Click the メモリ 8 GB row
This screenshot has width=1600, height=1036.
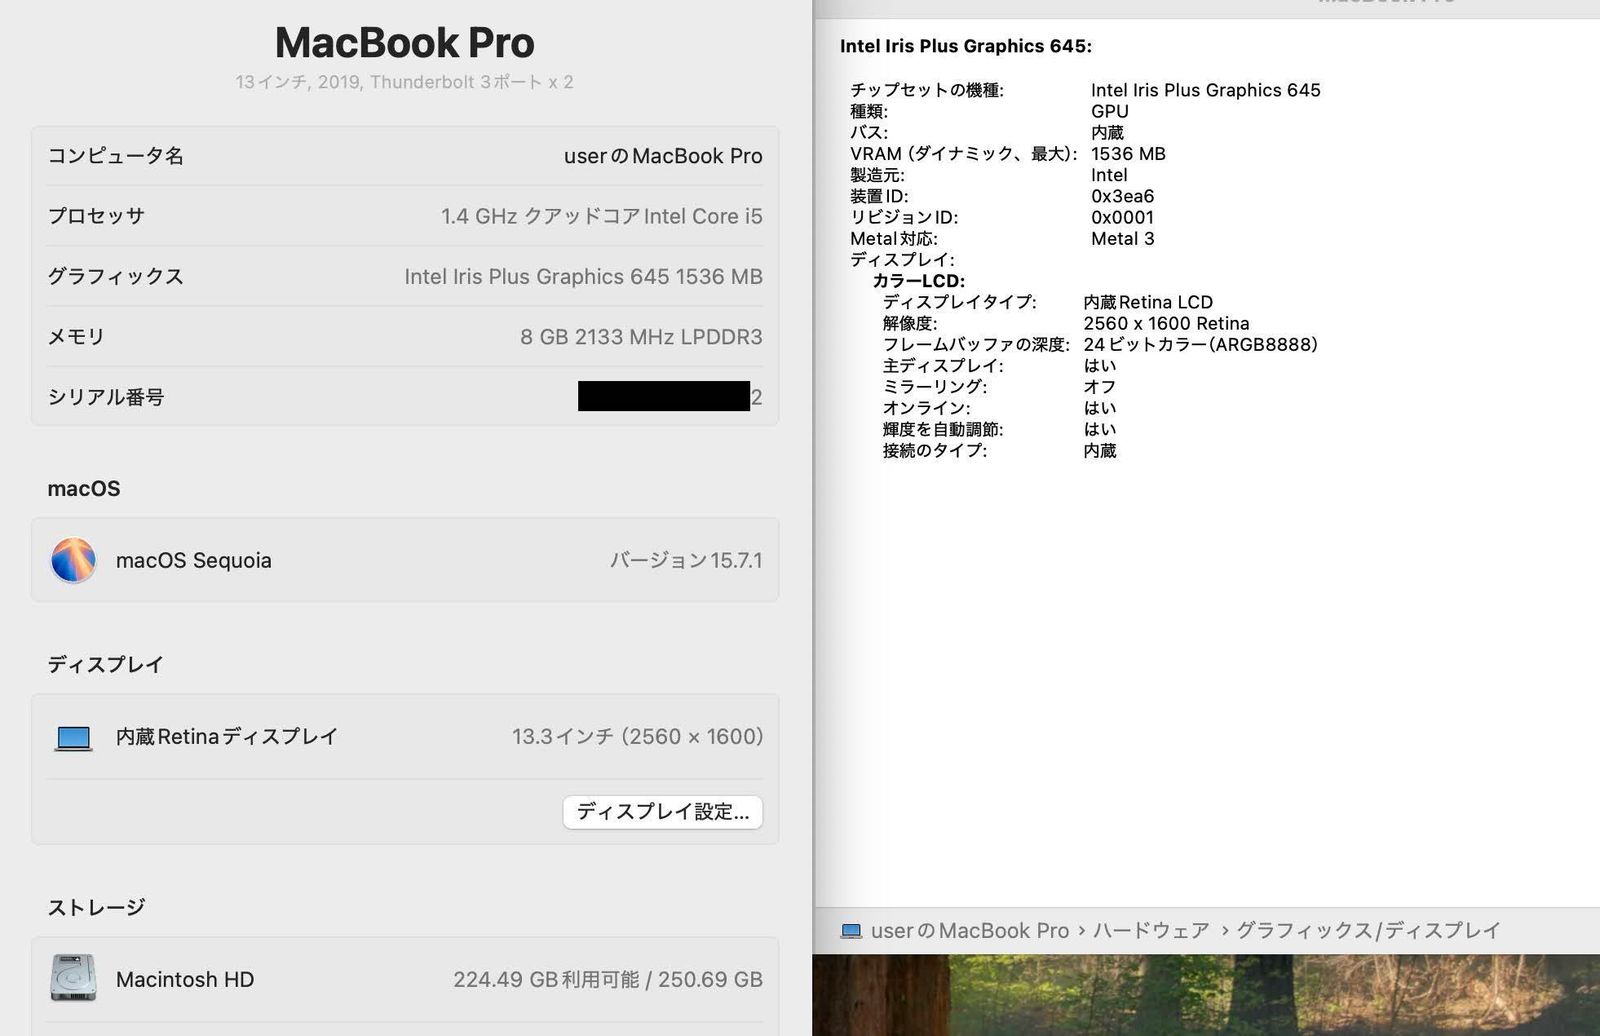tap(400, 337)
